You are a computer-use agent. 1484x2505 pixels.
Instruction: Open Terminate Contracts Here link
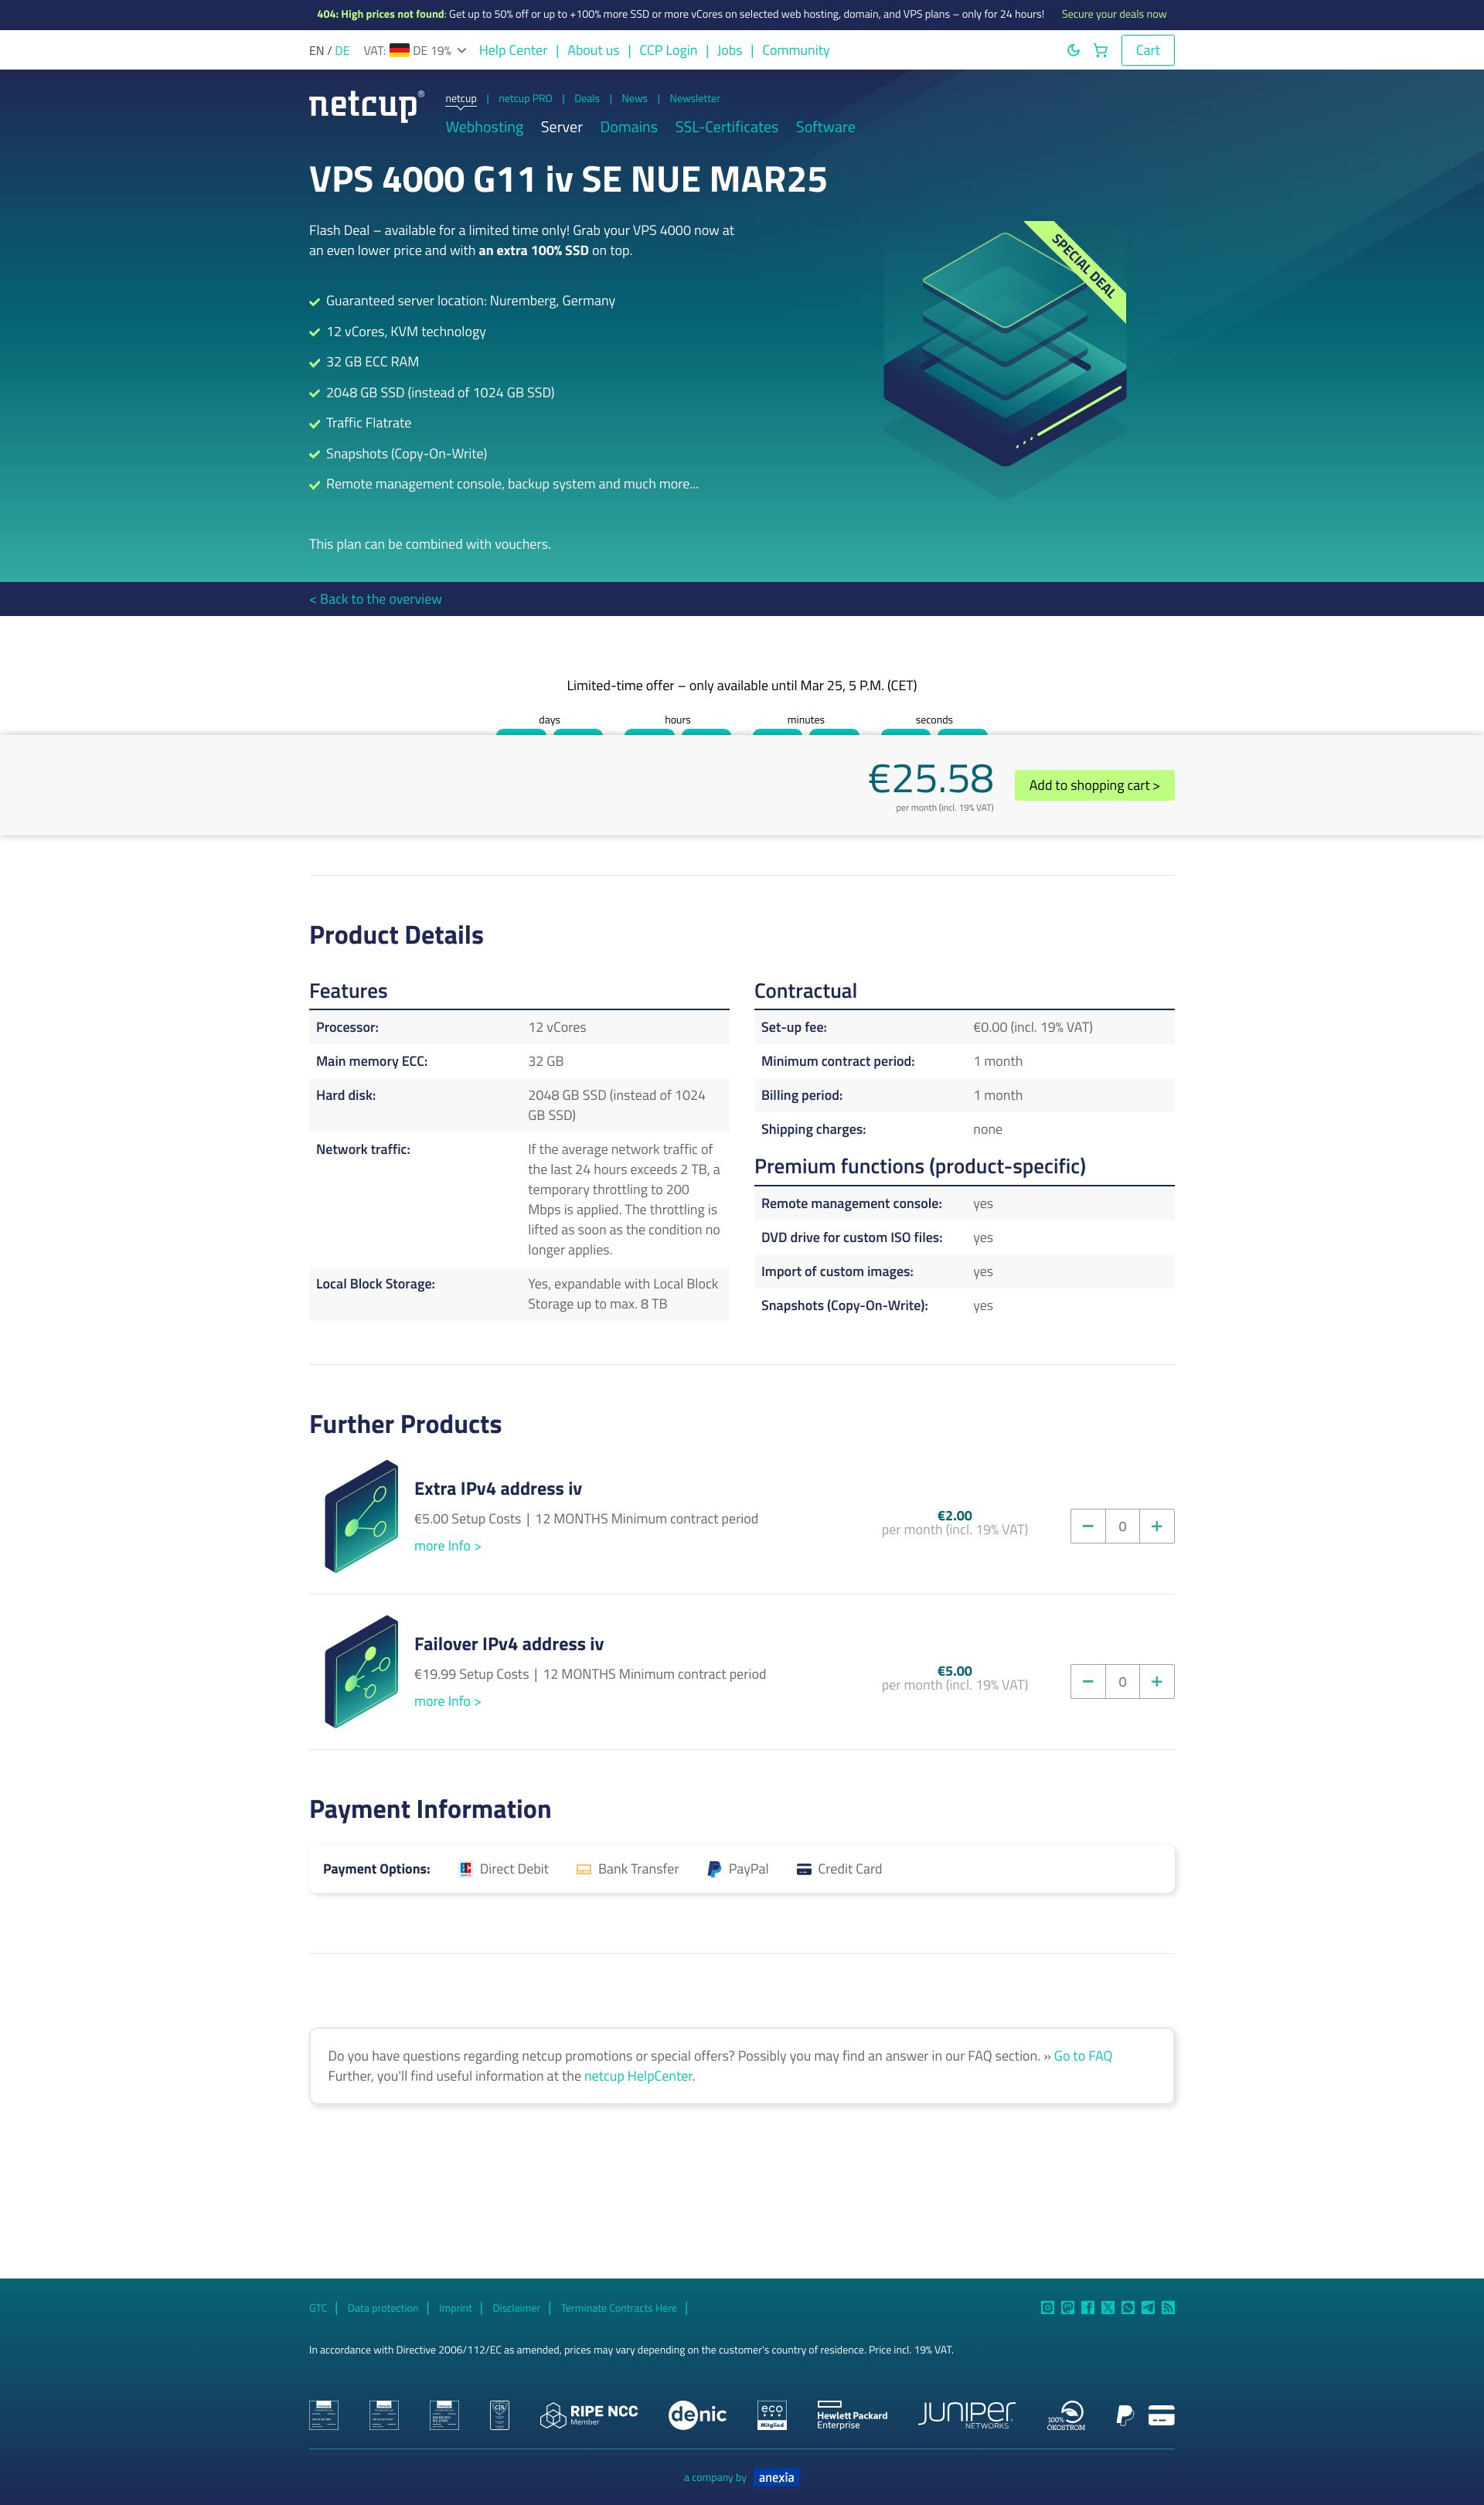coord(618,2308)
